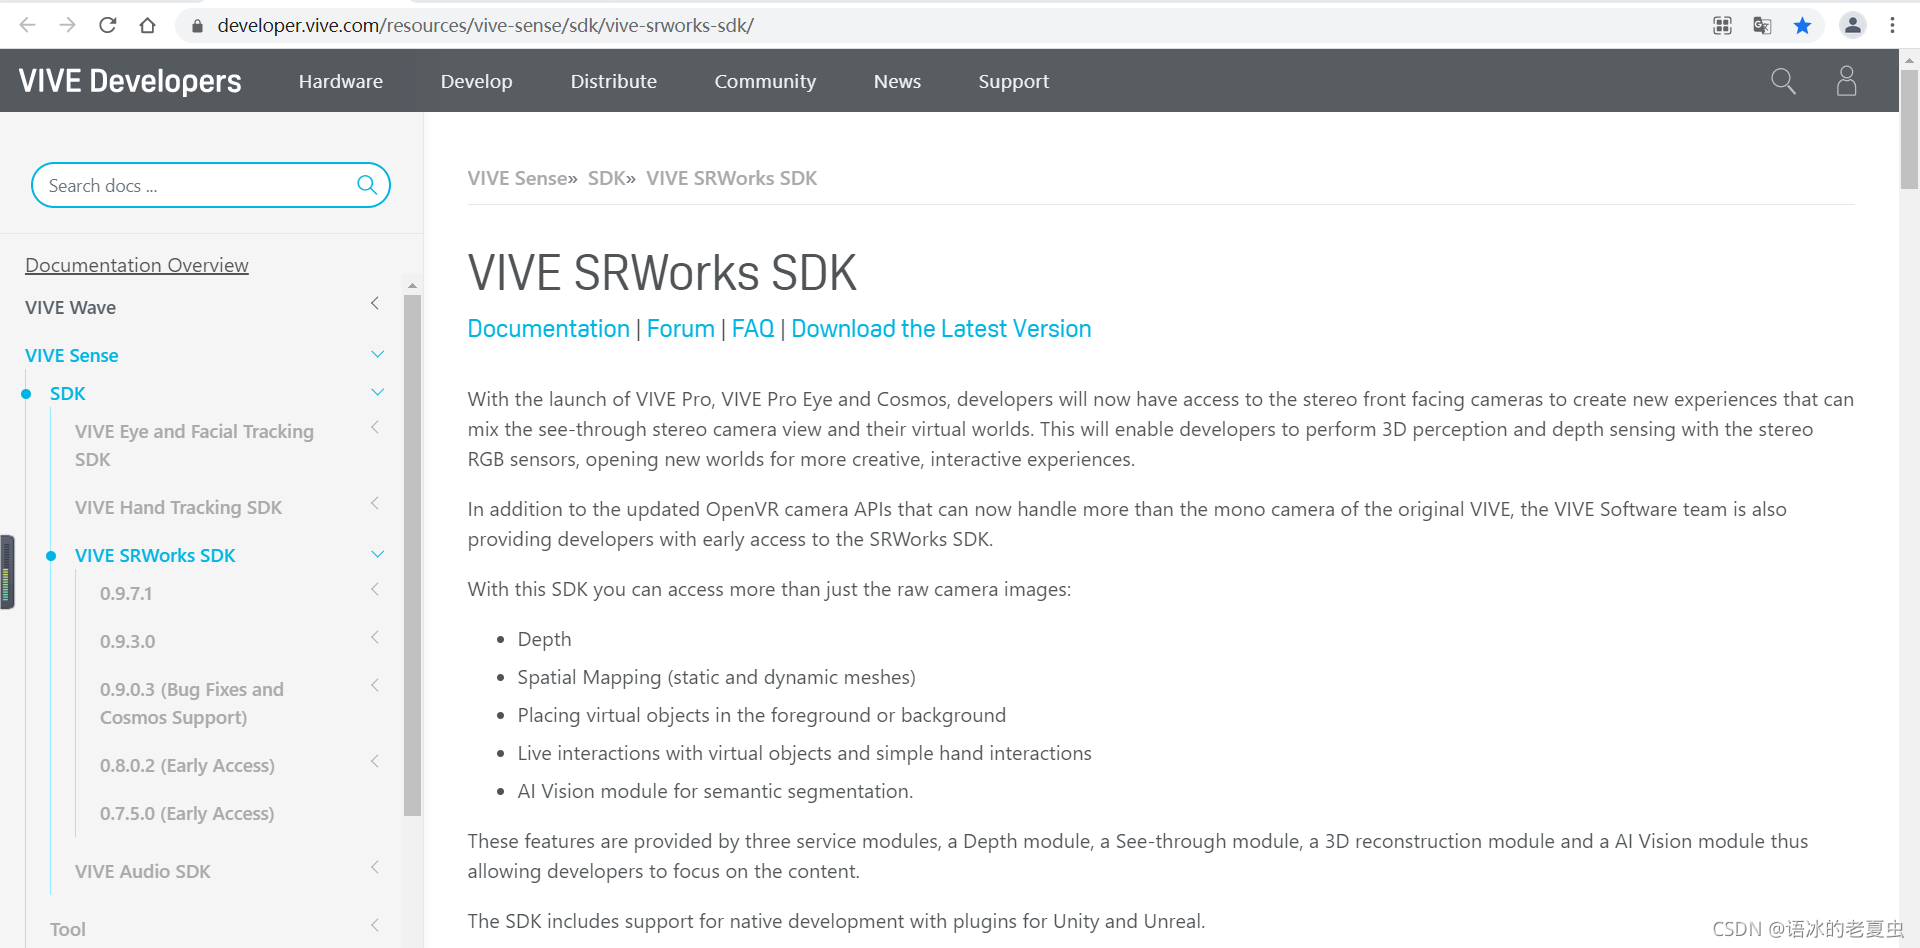Viewport: 1920px width, 948px height.
Task: Open the Support menu
Action: (1014, 81)
